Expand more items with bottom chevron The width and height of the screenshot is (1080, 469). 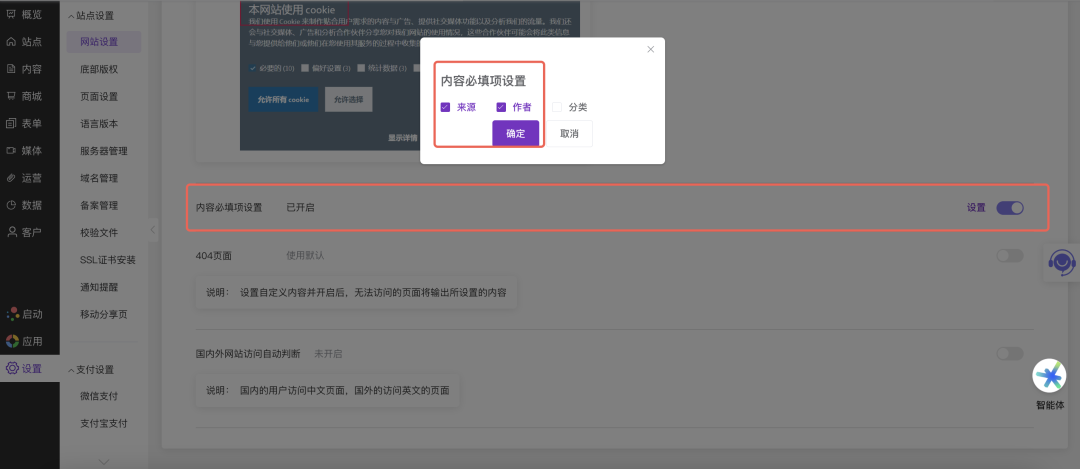click(104, 461)
